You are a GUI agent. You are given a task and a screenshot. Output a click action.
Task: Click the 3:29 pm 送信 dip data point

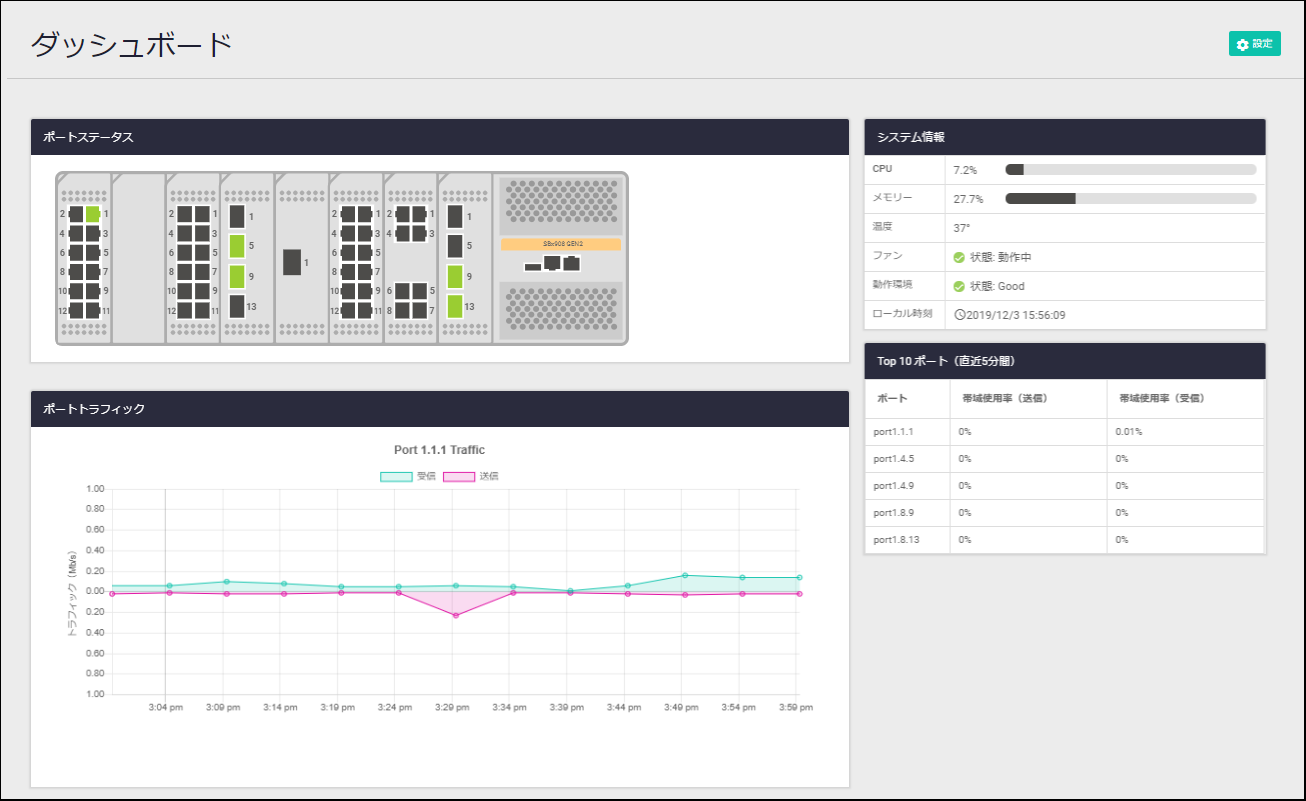(x=456, y=615)
